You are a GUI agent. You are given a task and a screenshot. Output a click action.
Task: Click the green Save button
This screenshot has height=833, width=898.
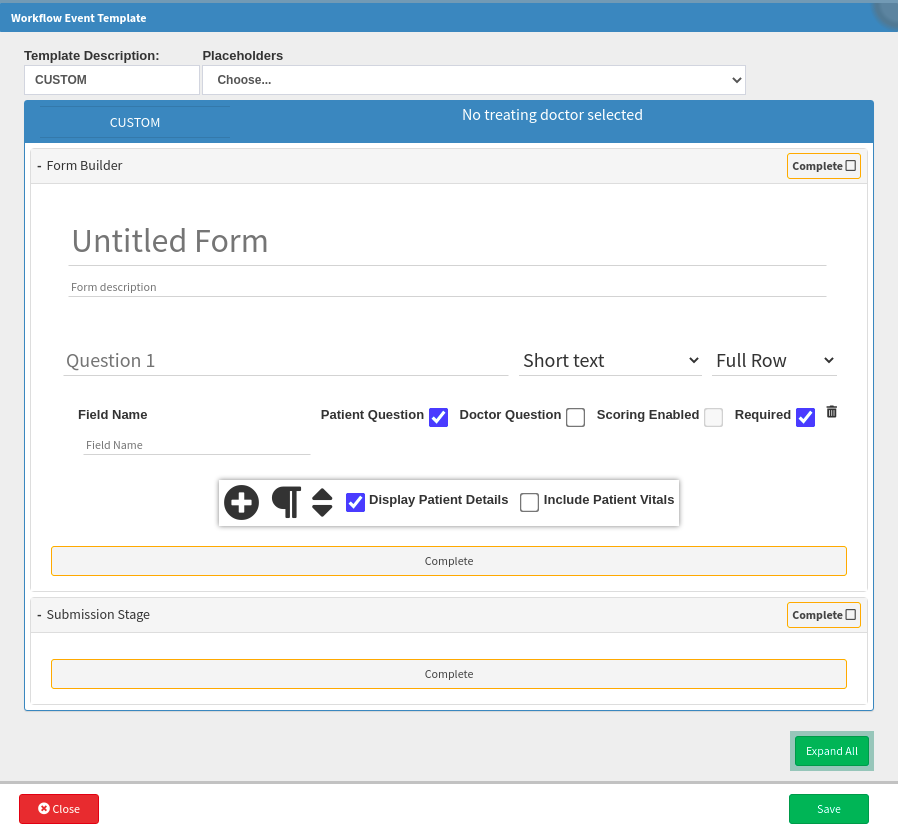pyautogui.click(x=828, y=809)
